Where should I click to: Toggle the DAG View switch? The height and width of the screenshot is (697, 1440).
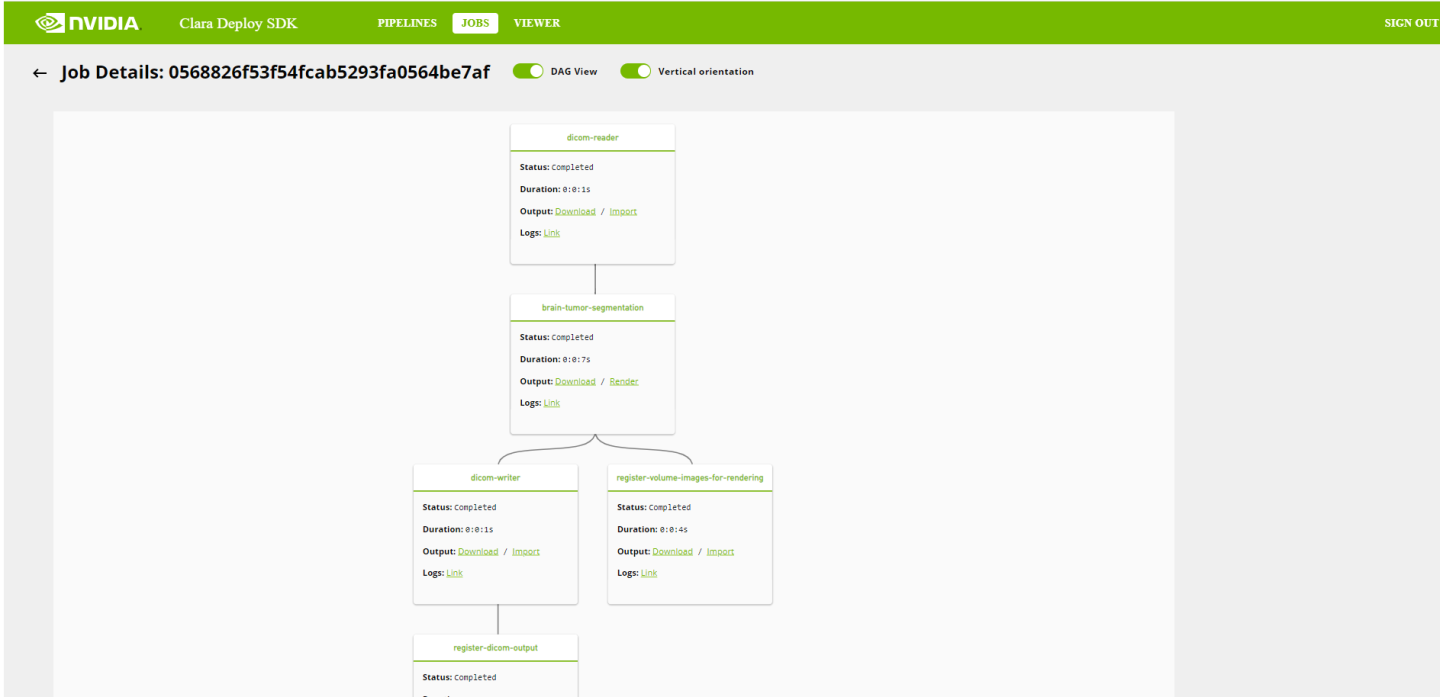528,71
